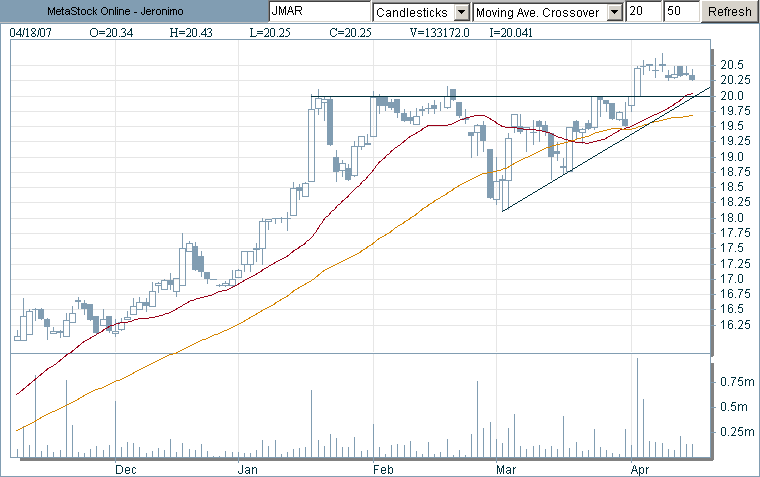Click the Dec label on the time axis
This screenshot has height=477, width=760.
(x=126, y=470)
